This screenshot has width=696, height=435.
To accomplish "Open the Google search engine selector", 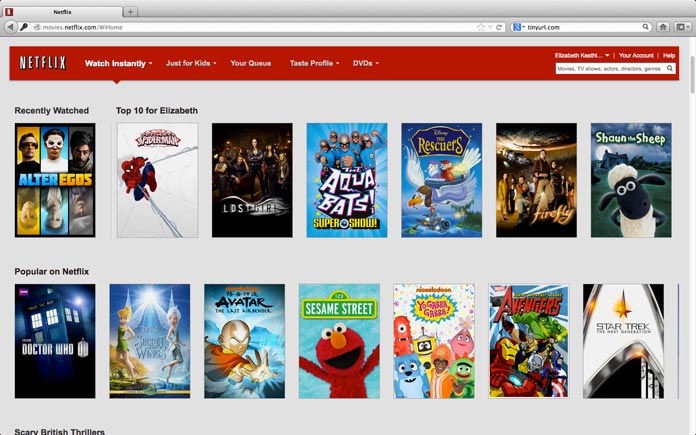I will point(518,27).
